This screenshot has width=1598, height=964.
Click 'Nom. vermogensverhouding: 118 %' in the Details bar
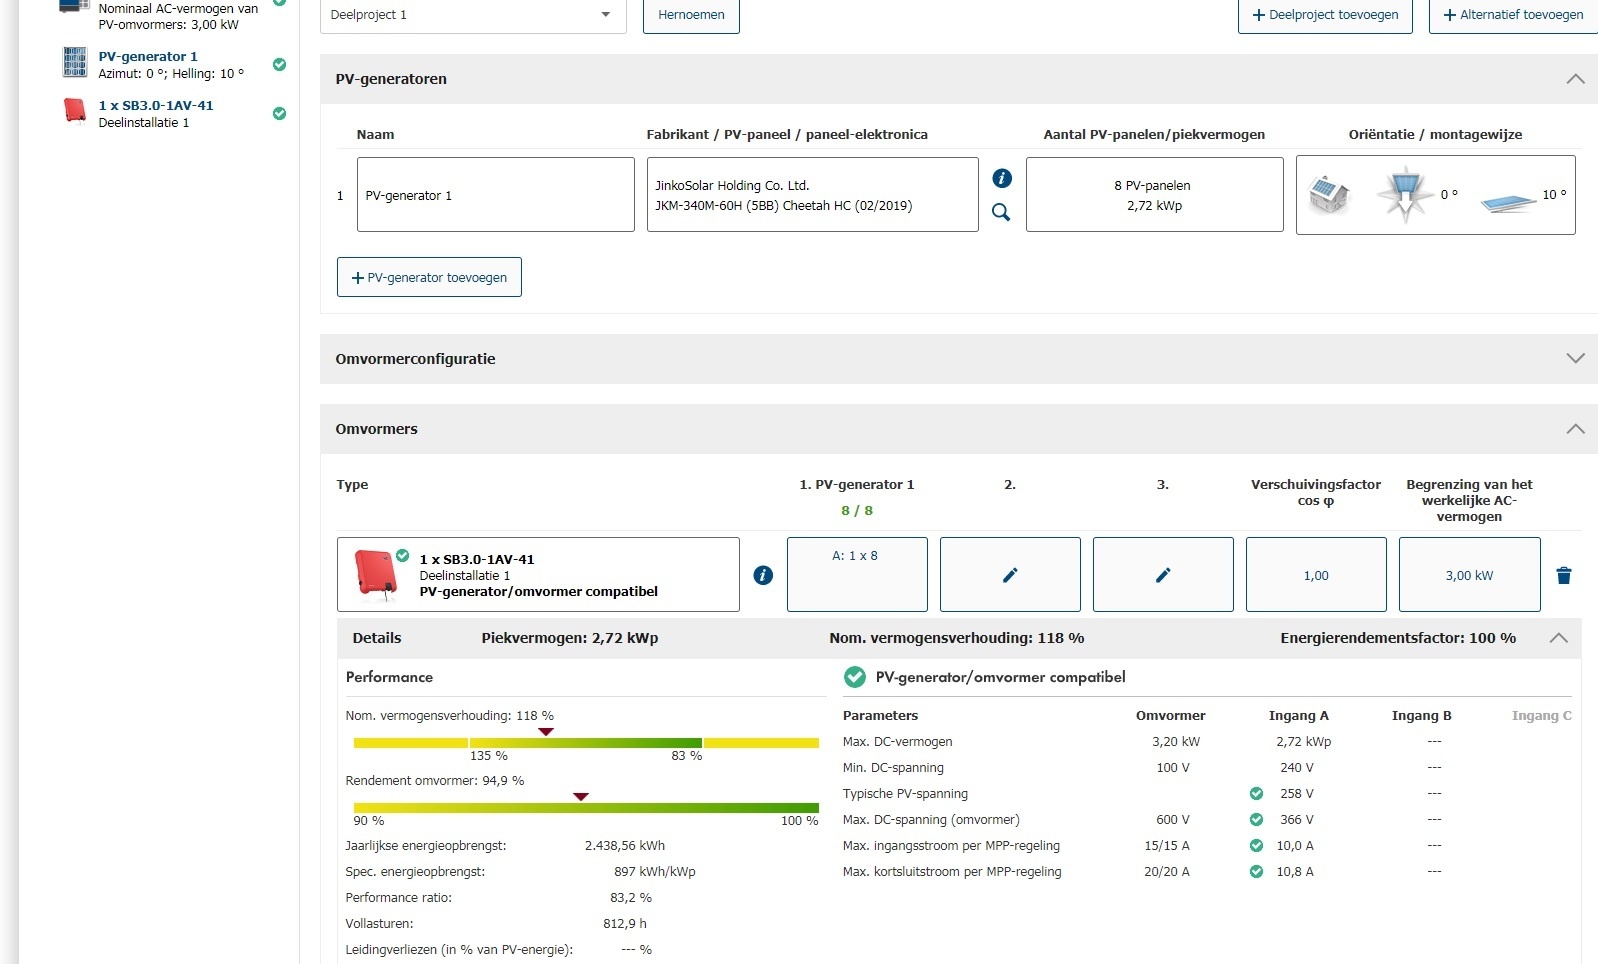pyautogui.click(x=957, y=638)
